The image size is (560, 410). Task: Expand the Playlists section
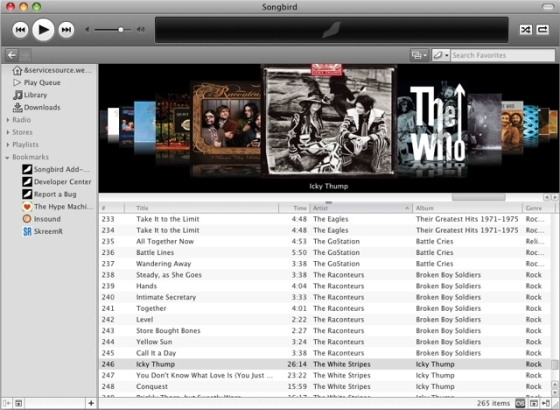8,145
